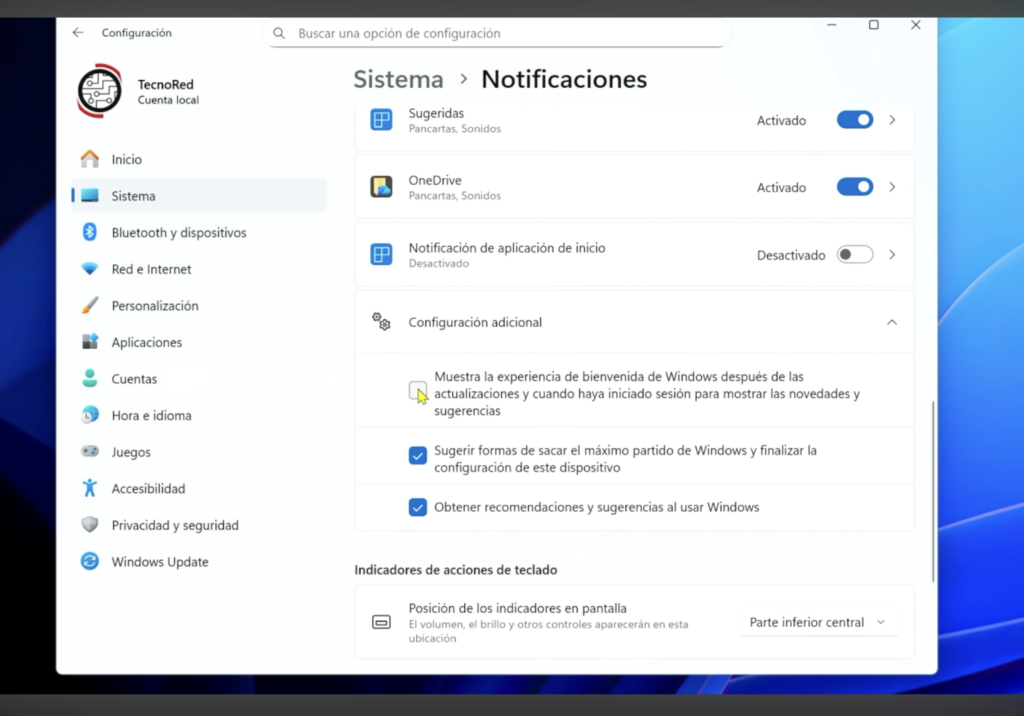
Task: Close the Configuración window
Action: coord(916,25)
